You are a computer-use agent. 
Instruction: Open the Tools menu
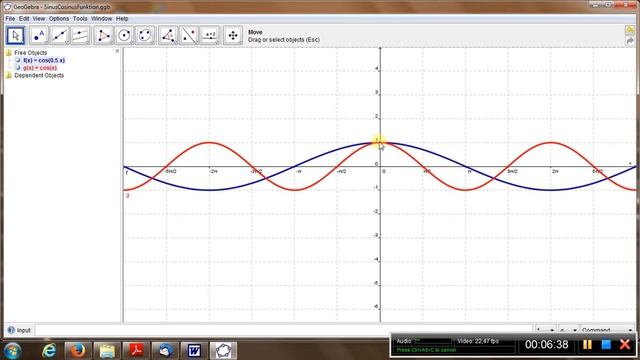pyautogui.click(x=80, y=19)
